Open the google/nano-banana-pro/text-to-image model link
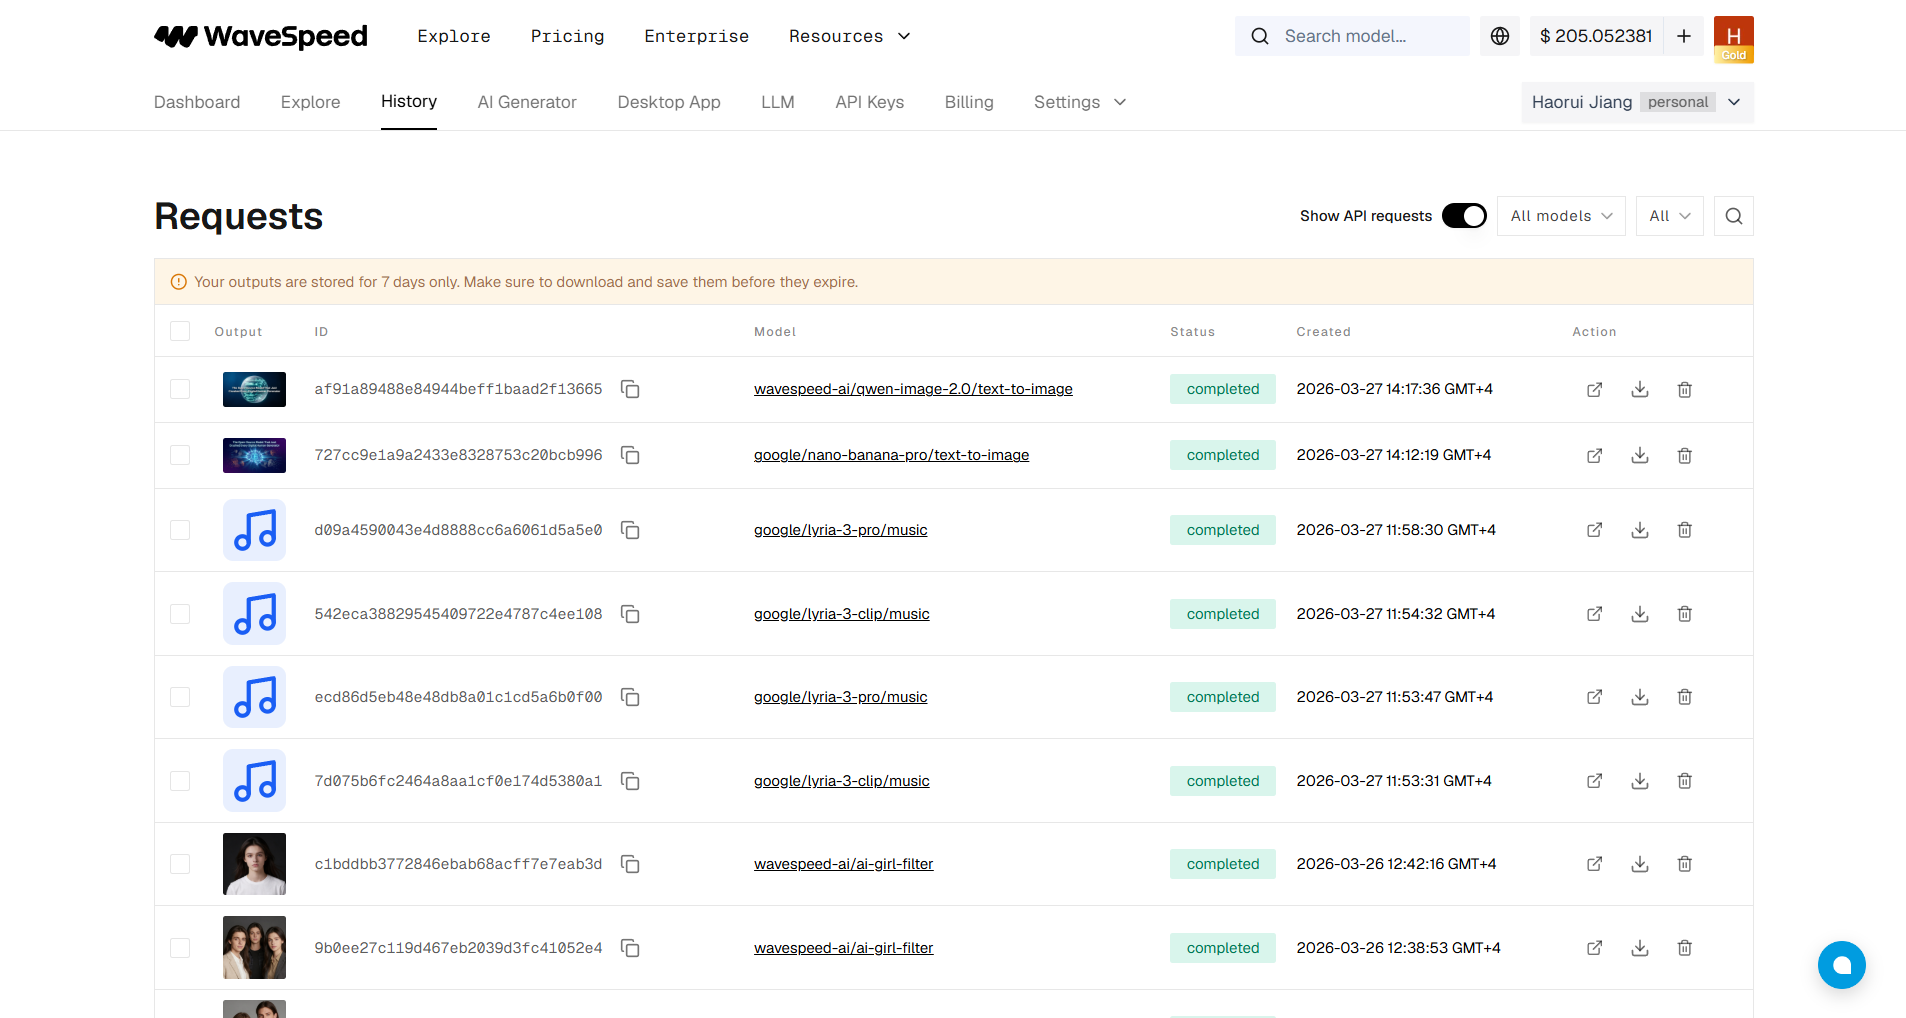Image resolution: width=1906 pixels, height=1018 pixels. (x=891, y=455)
